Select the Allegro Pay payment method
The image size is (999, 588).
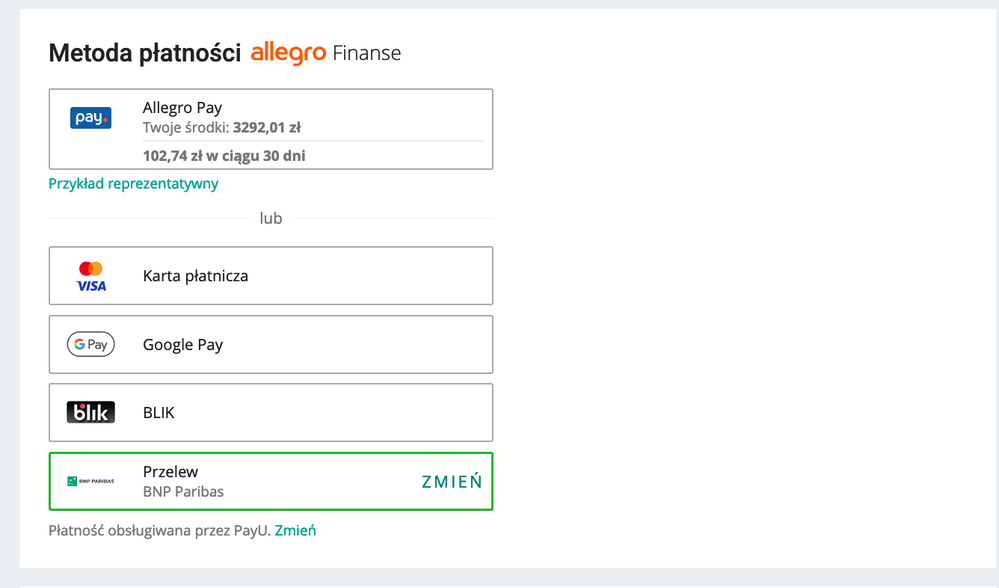click(x=271, y=129)
